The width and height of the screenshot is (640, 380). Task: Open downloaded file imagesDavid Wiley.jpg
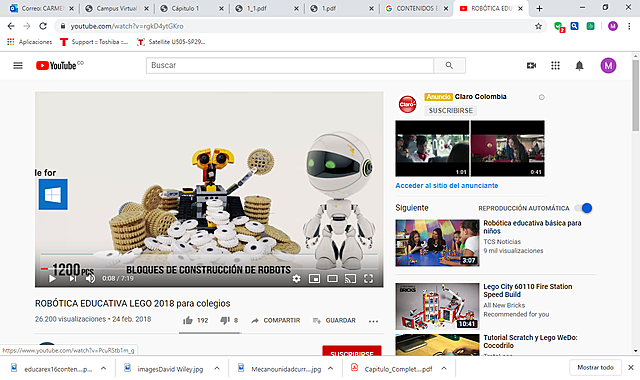click(x=164, y=369)
